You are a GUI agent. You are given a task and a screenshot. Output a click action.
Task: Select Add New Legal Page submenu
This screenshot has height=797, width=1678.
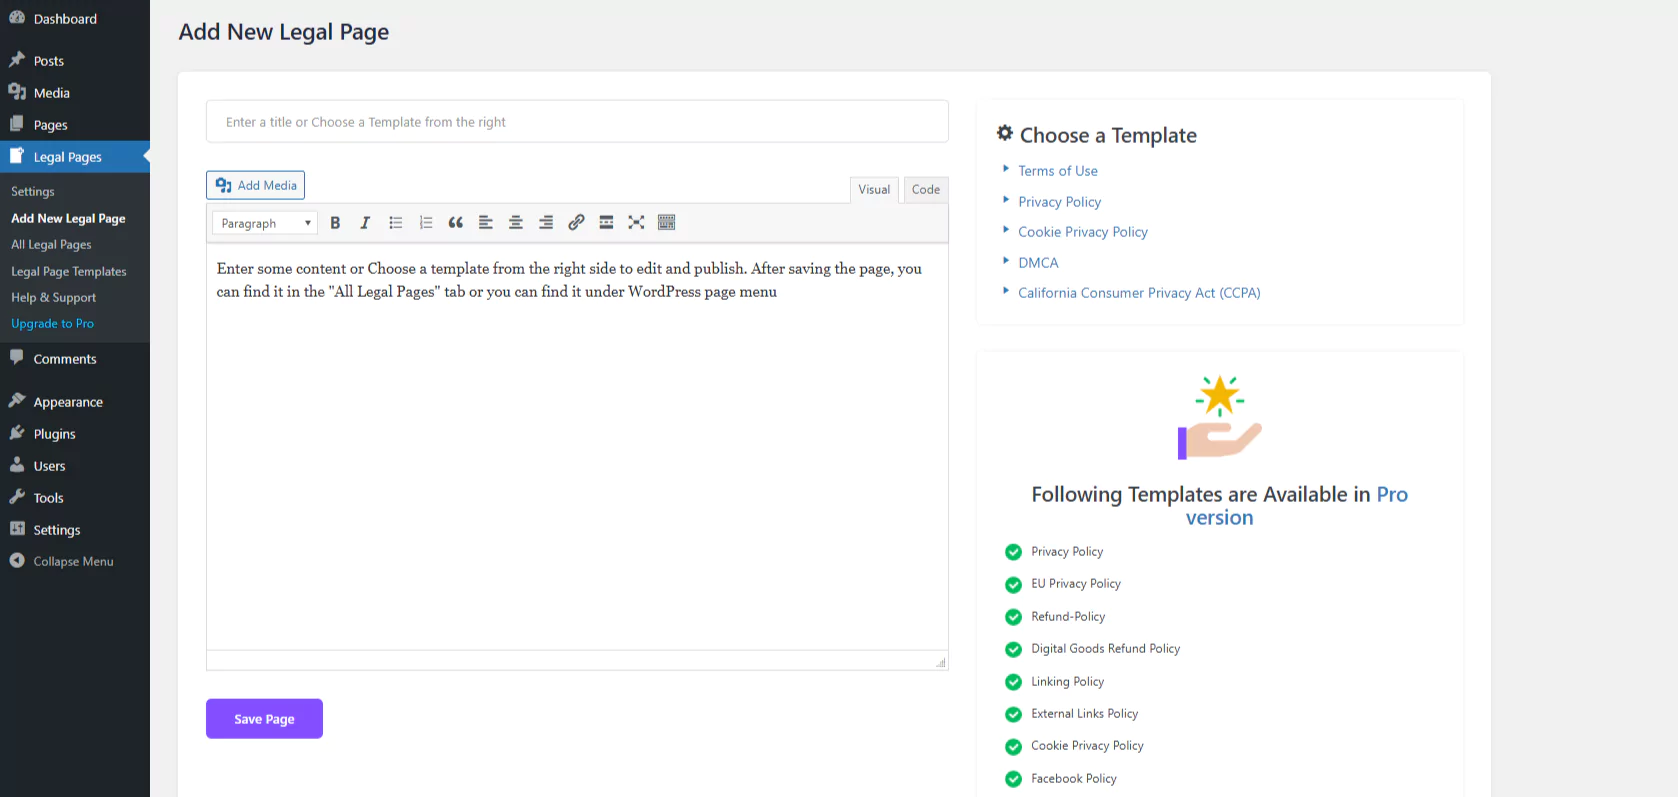[x=68, y=218]
